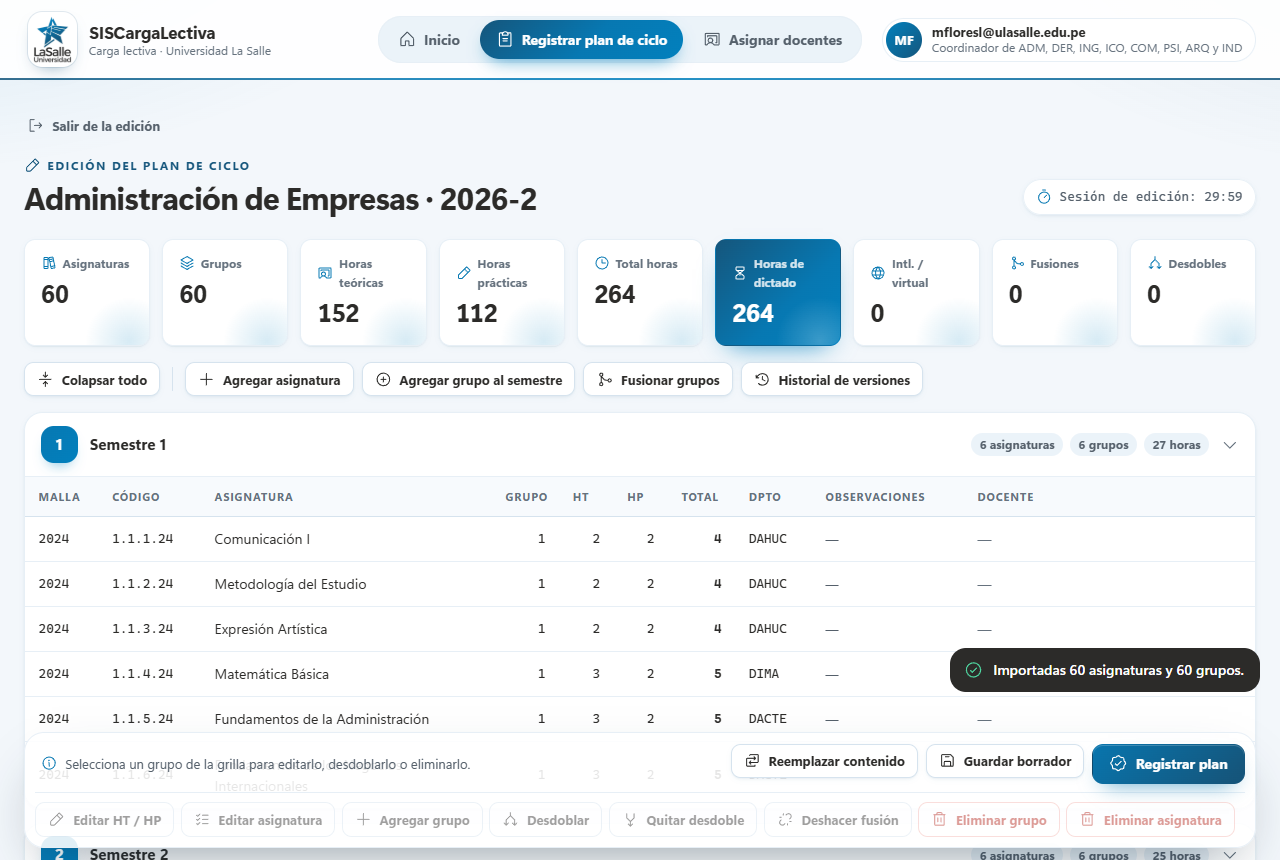Click the Registrar plan button

click(1168, 764)
